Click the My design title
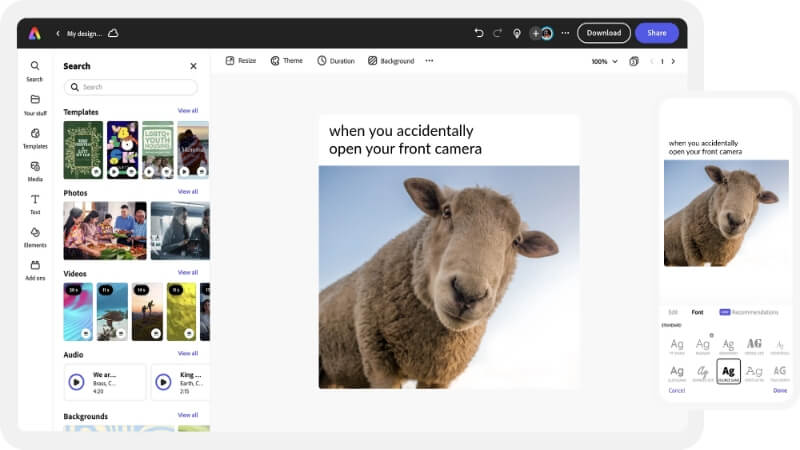The image size is (800, 450). [84, 34]
